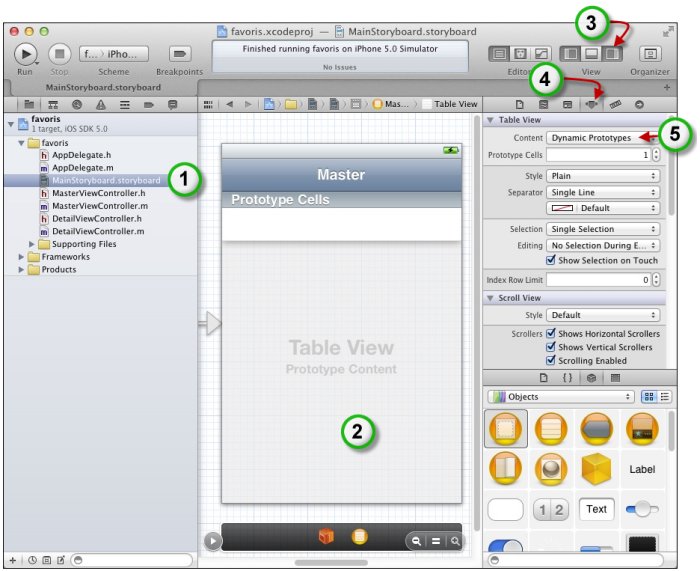Toggle Scrolling Enabled checkbox

coord(551,360)
